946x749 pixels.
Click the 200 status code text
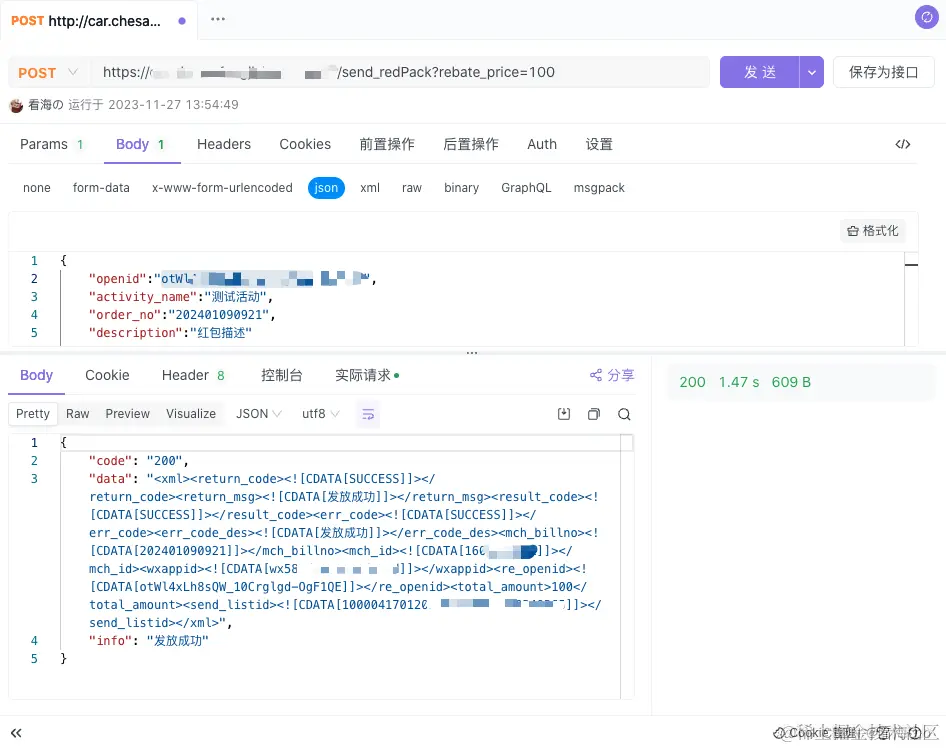tap(692, 382)
